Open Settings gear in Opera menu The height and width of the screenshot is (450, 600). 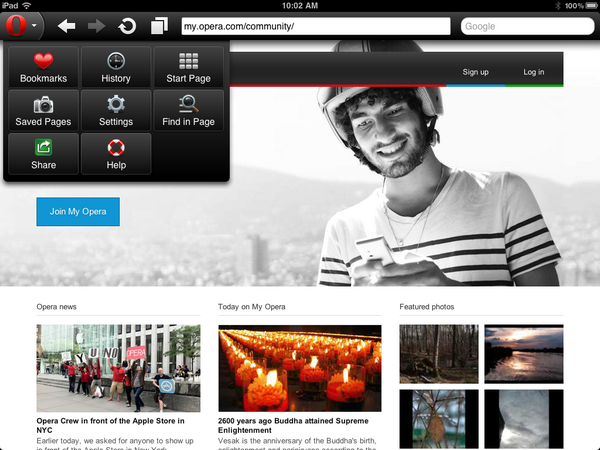[116, 110]
